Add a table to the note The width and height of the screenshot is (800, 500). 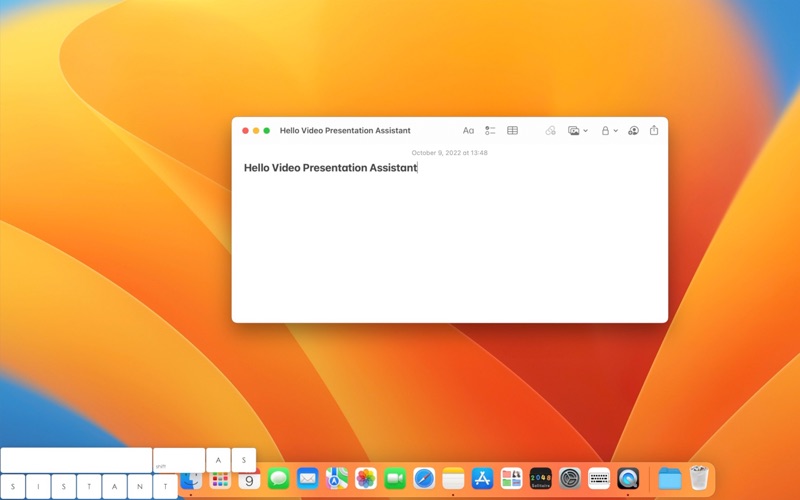click(x=512, y=131)
